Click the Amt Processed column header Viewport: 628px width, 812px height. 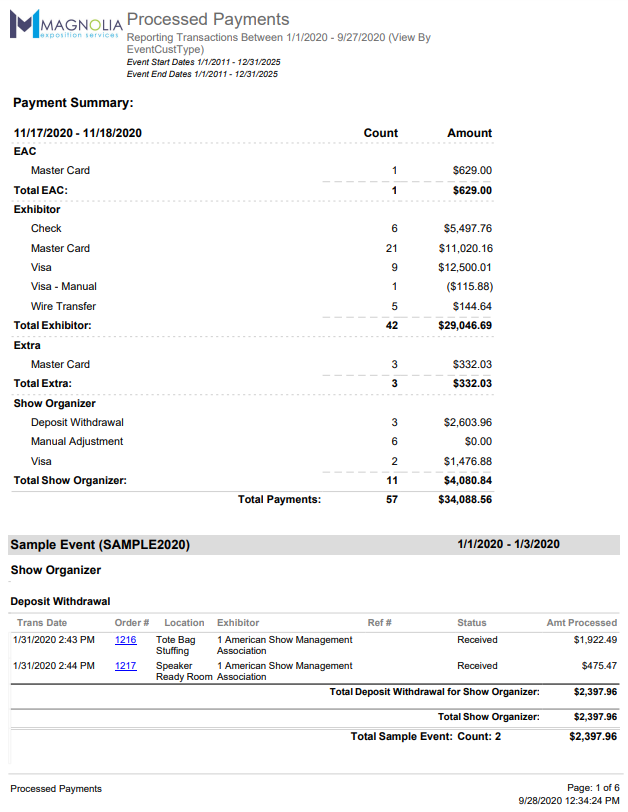pyautogui.click(x=581, y=623)
